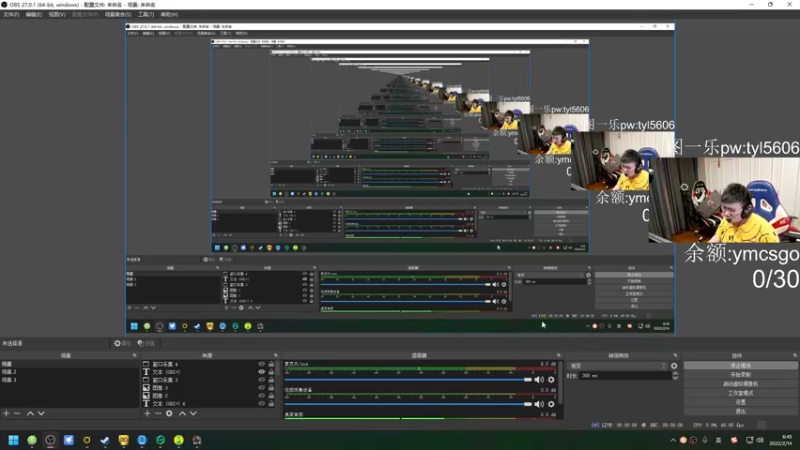This screenshot has height=450, width=800.
Task: Click the transition duration 300 ms field
Action: point(625,376)
